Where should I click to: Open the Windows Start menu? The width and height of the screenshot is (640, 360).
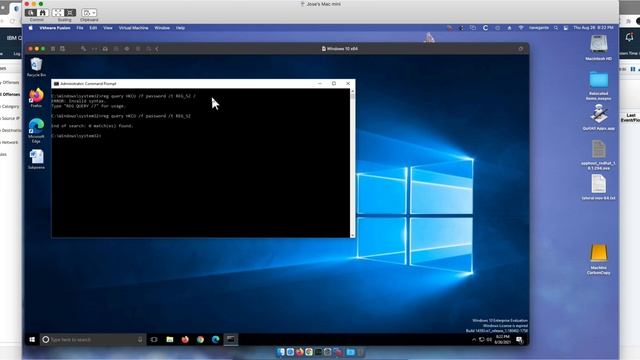click(32, 340)
